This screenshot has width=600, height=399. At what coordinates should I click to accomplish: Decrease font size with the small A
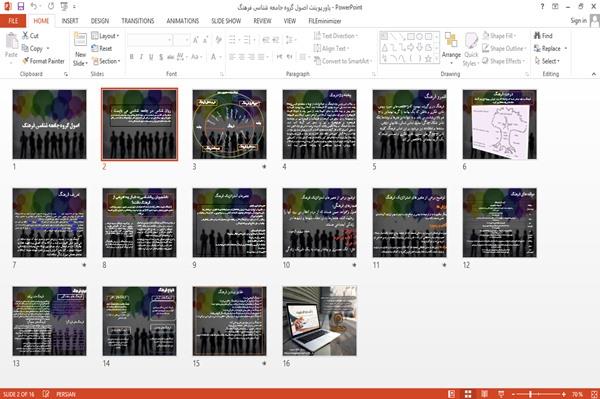click(x=205, y=40)
